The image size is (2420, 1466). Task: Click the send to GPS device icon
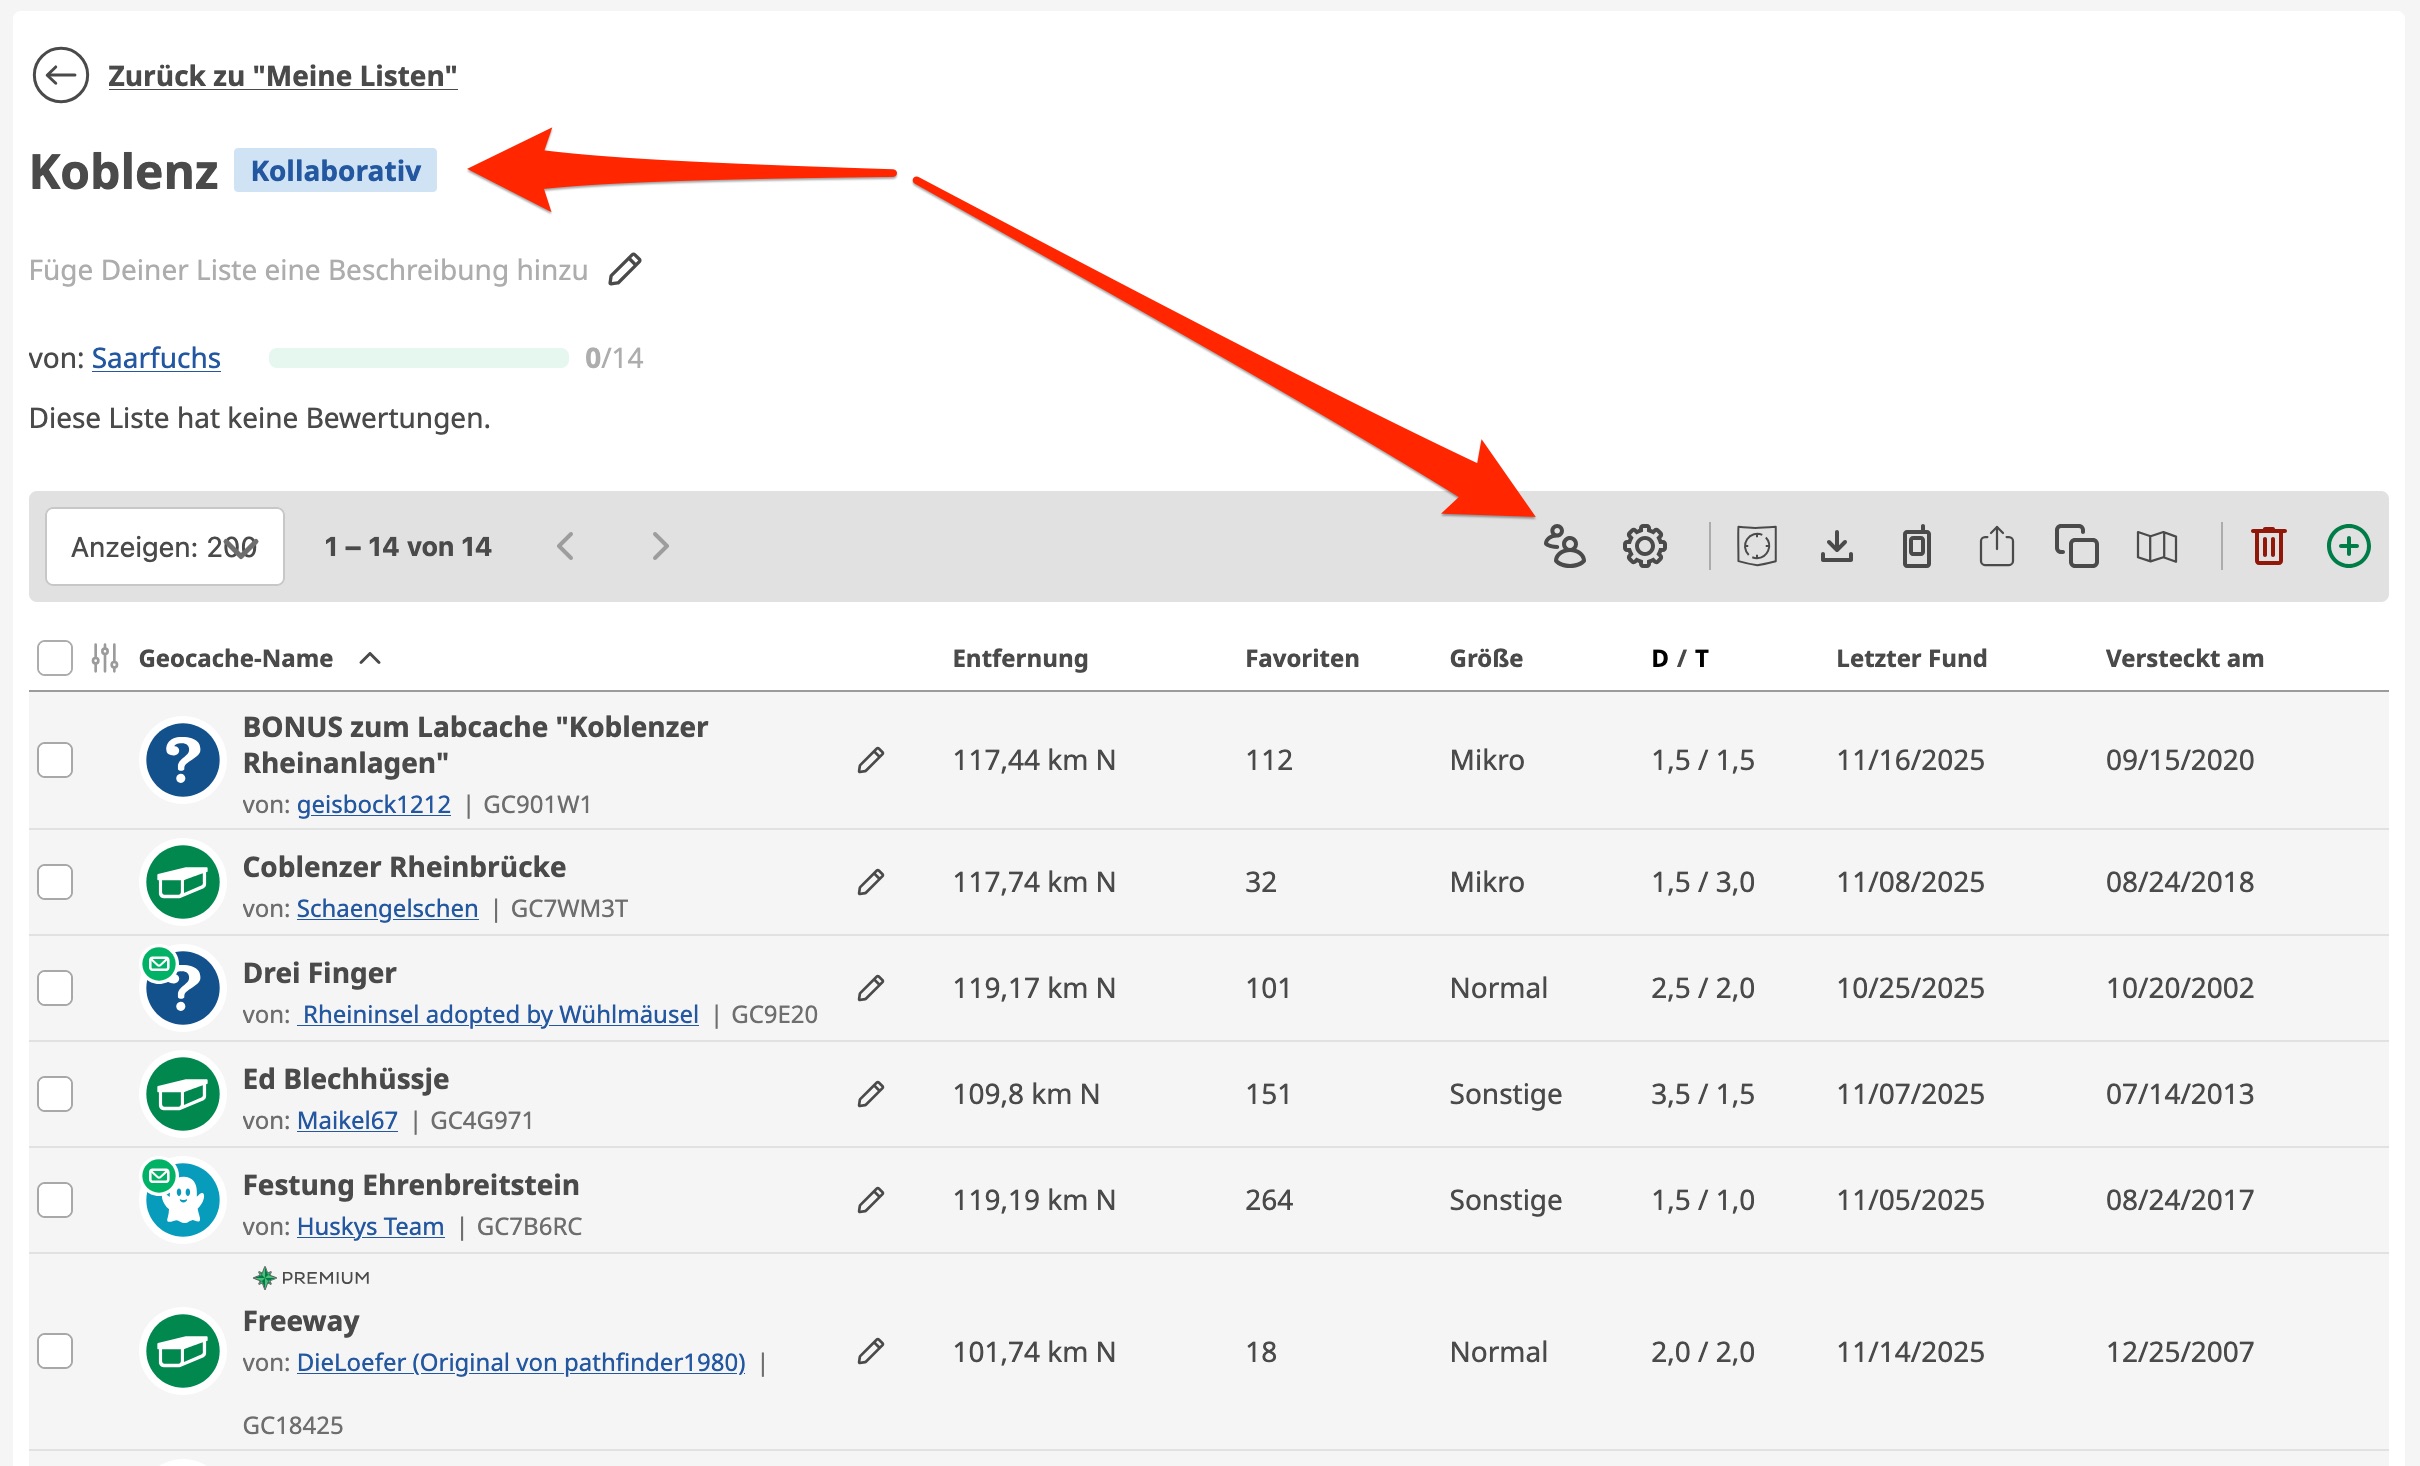[1916, 546]
